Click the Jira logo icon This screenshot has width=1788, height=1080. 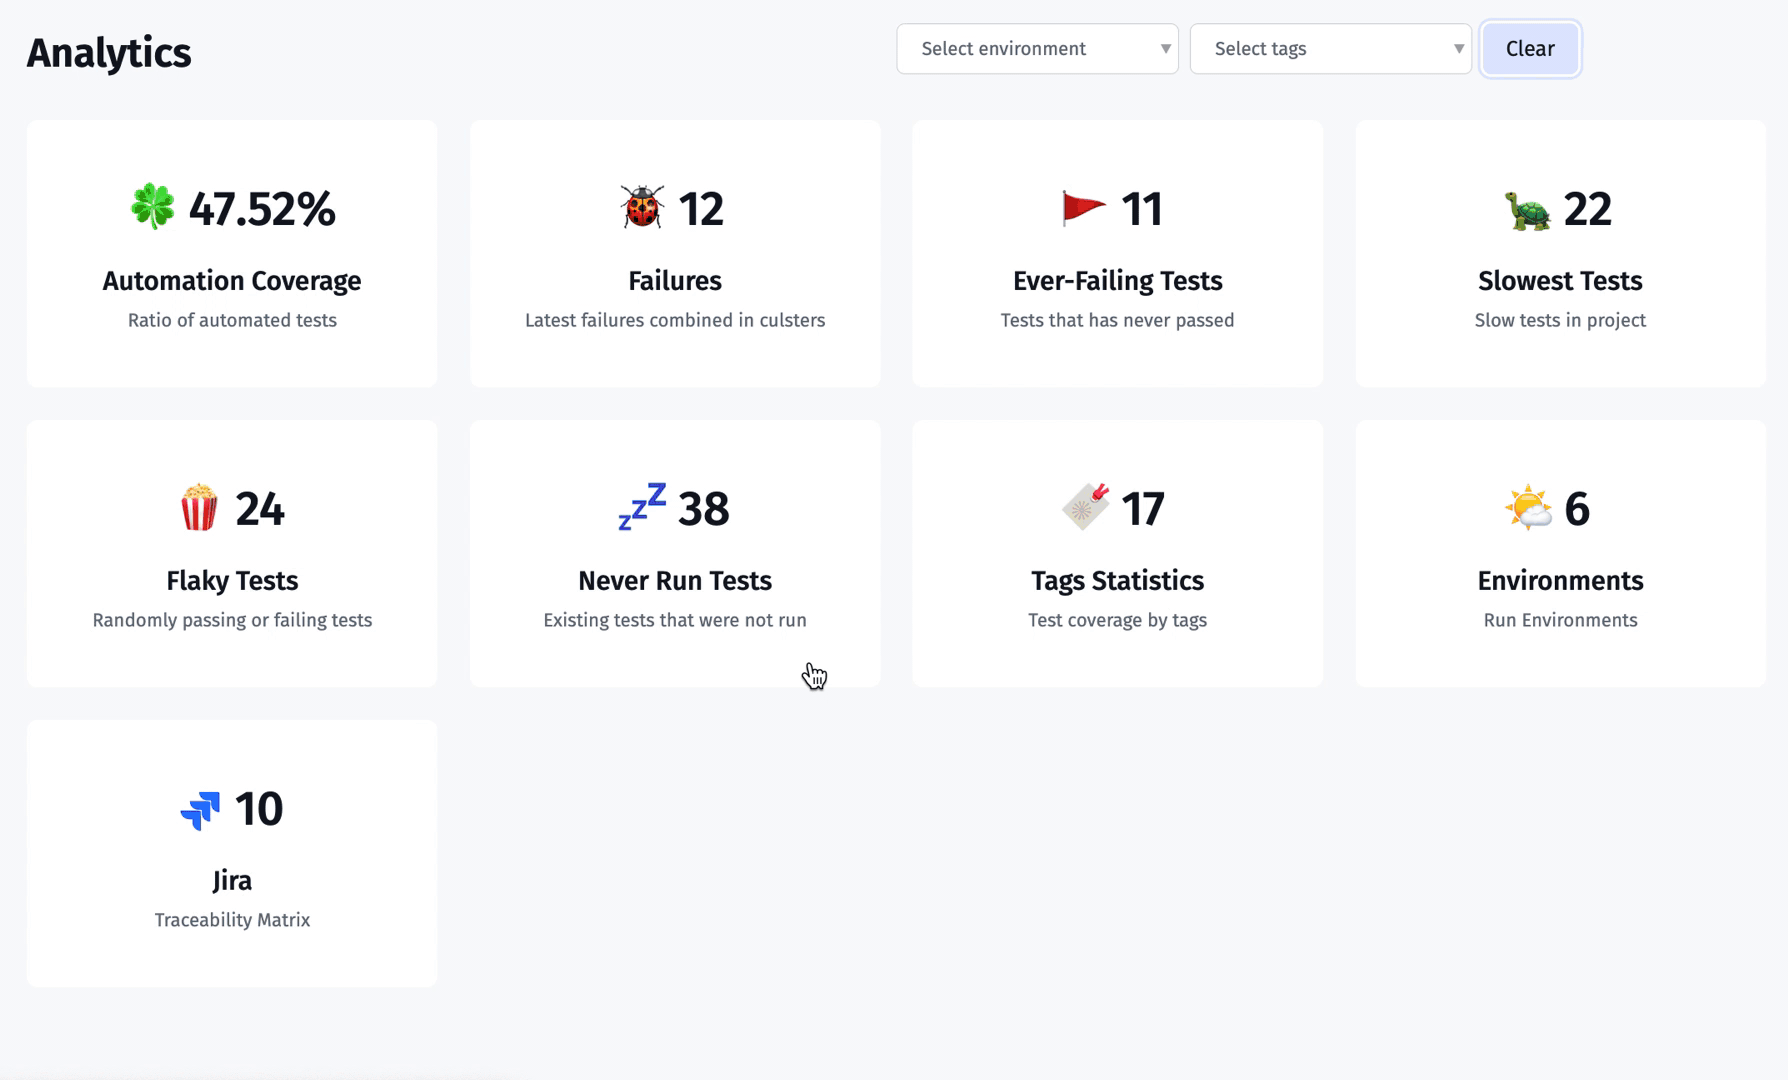click(200, 810)
